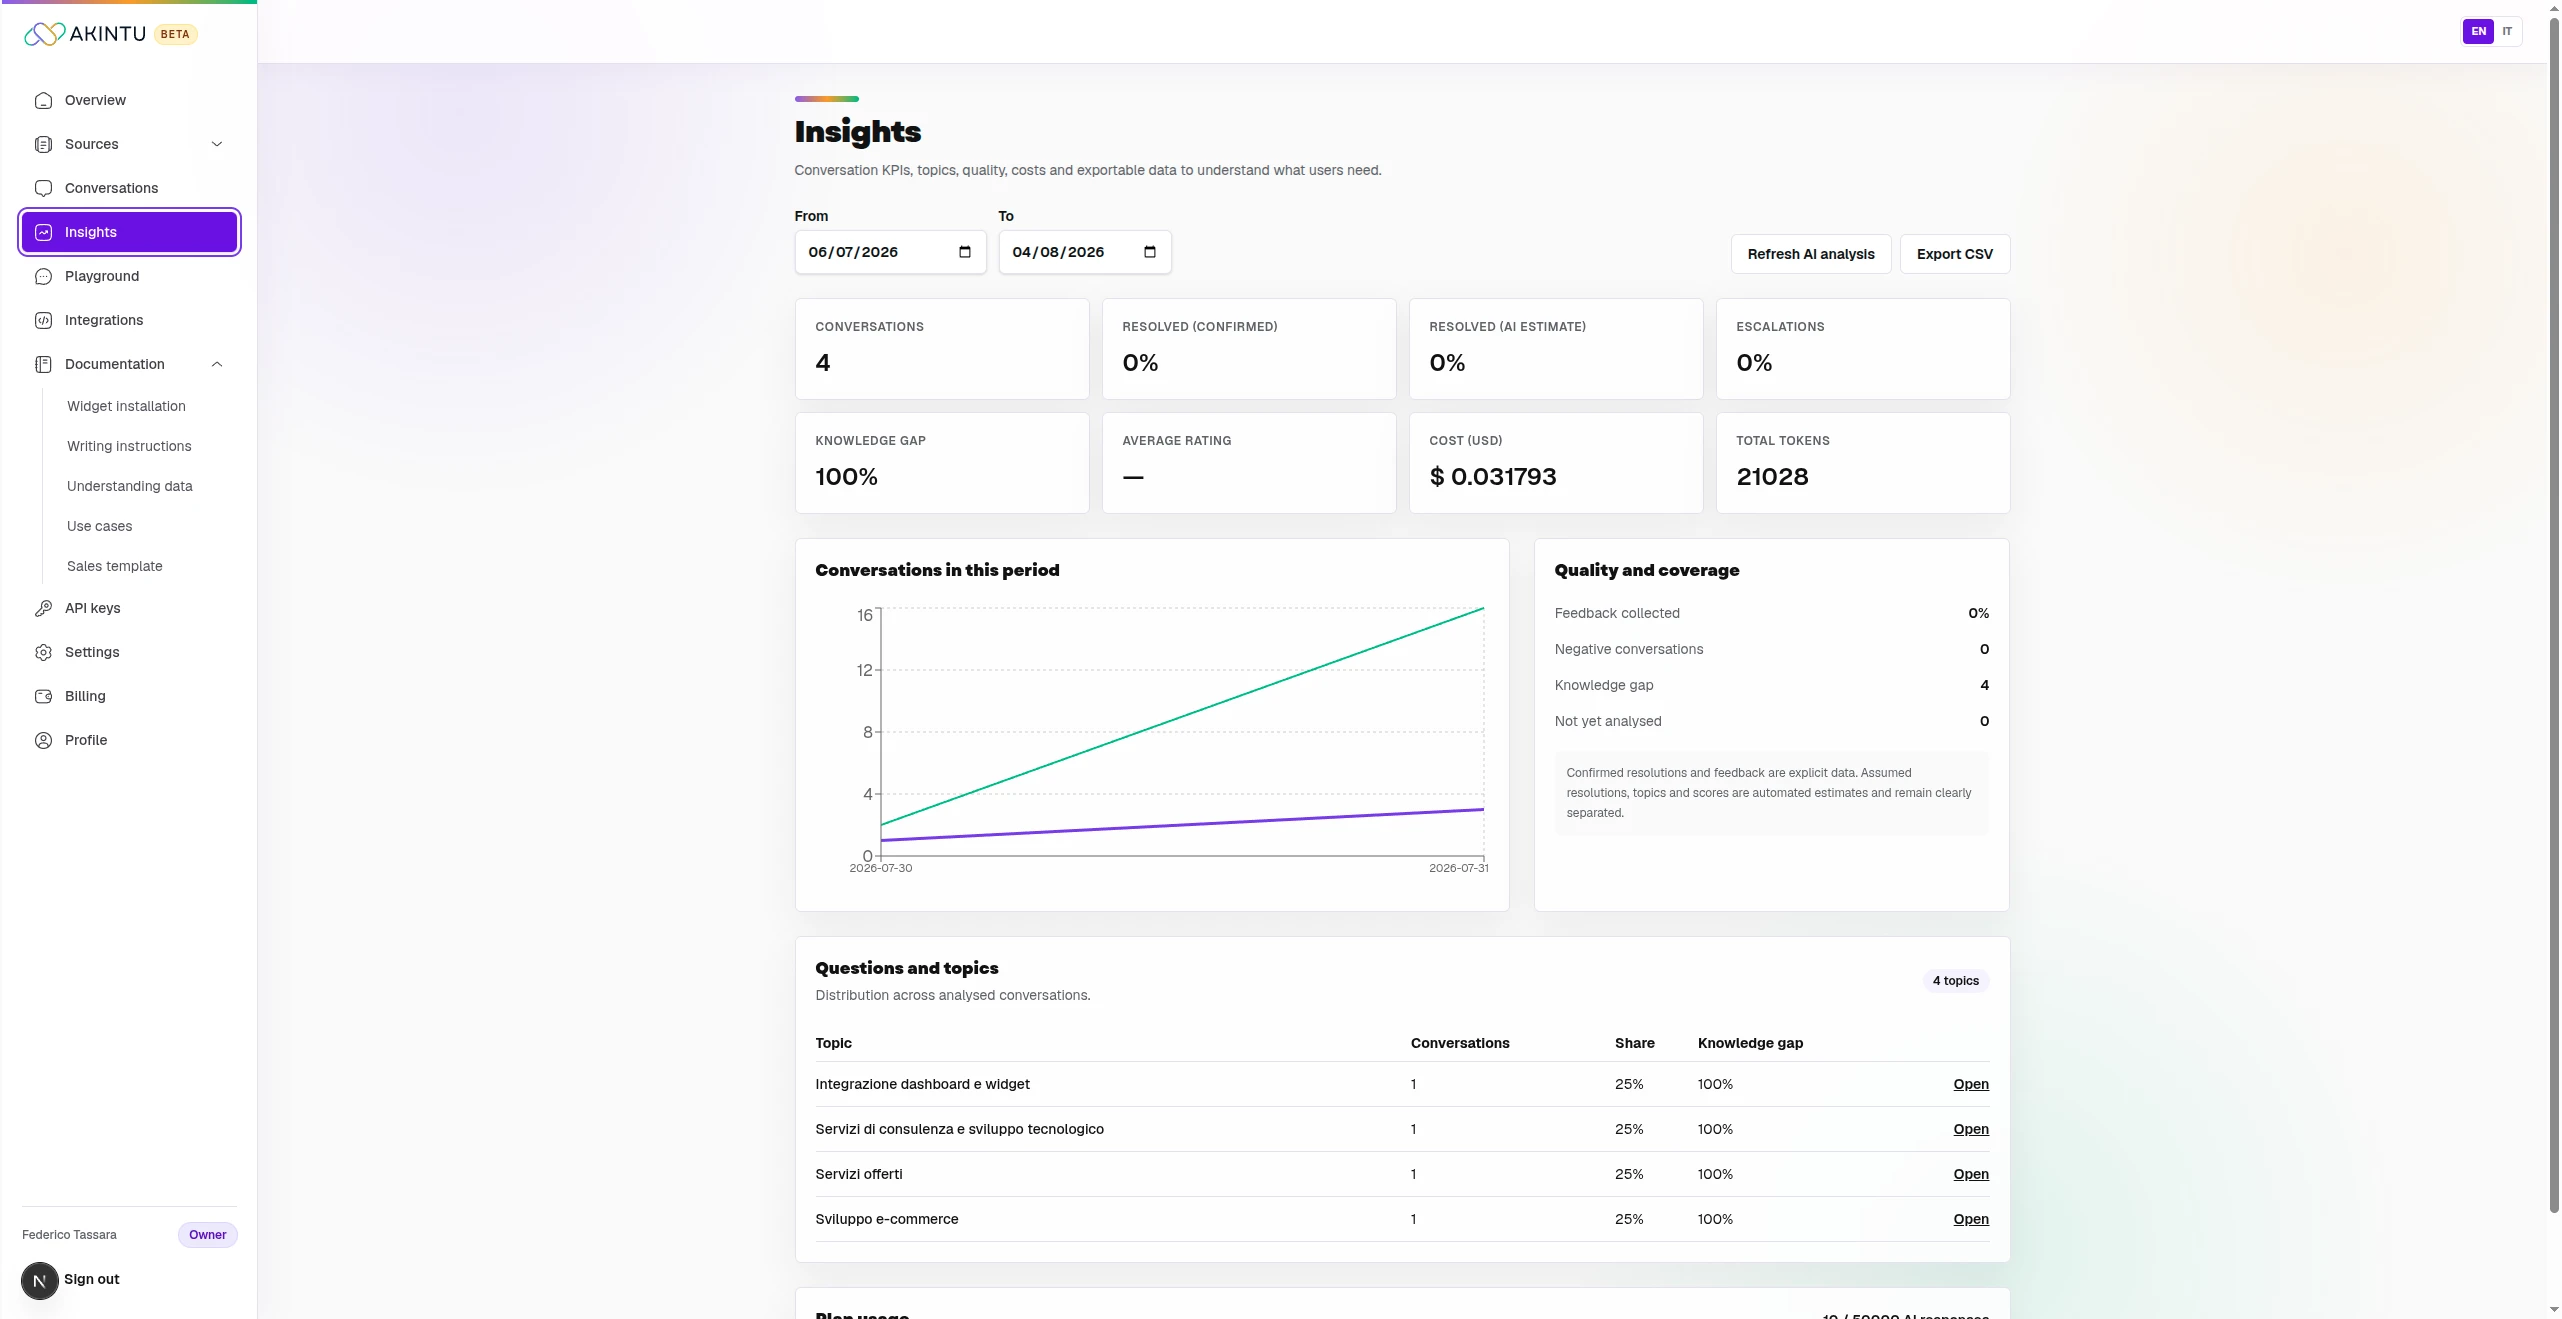The image size is (2562, 1319).
Task: Open the Sales template doc item
Action: (x=115, y=566)
